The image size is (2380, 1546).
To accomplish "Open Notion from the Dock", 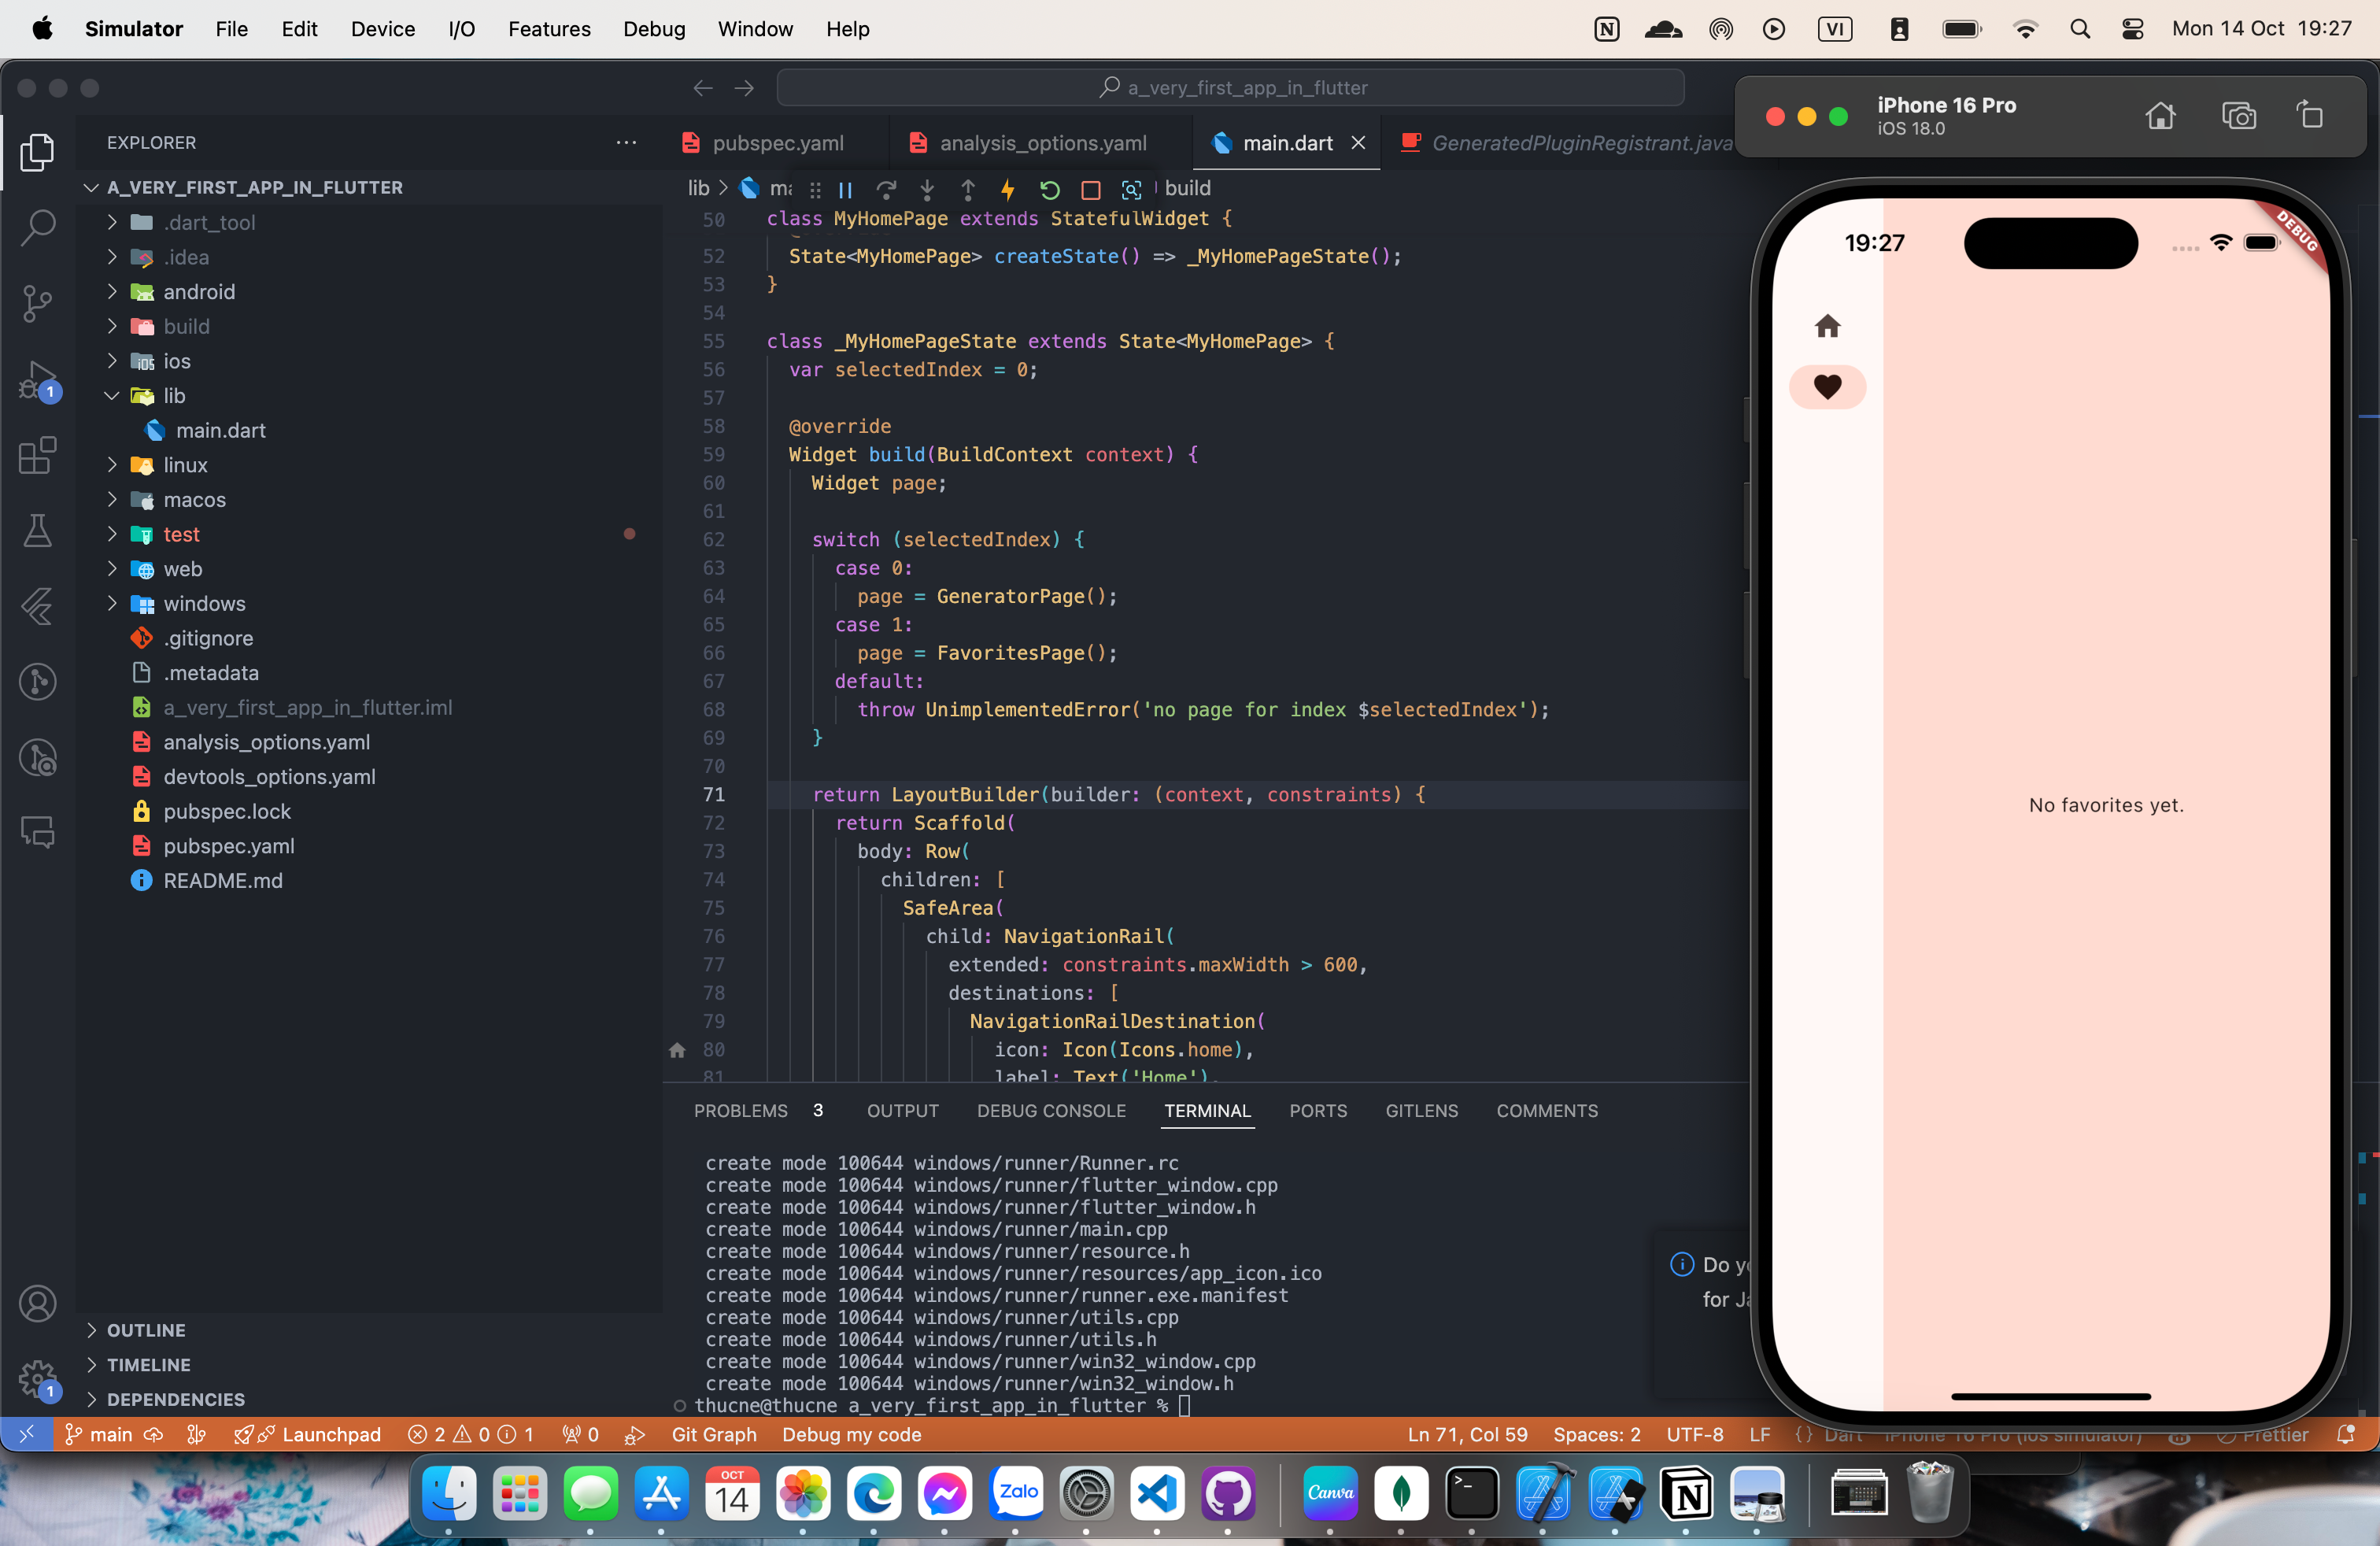I will [1686, 1494].
